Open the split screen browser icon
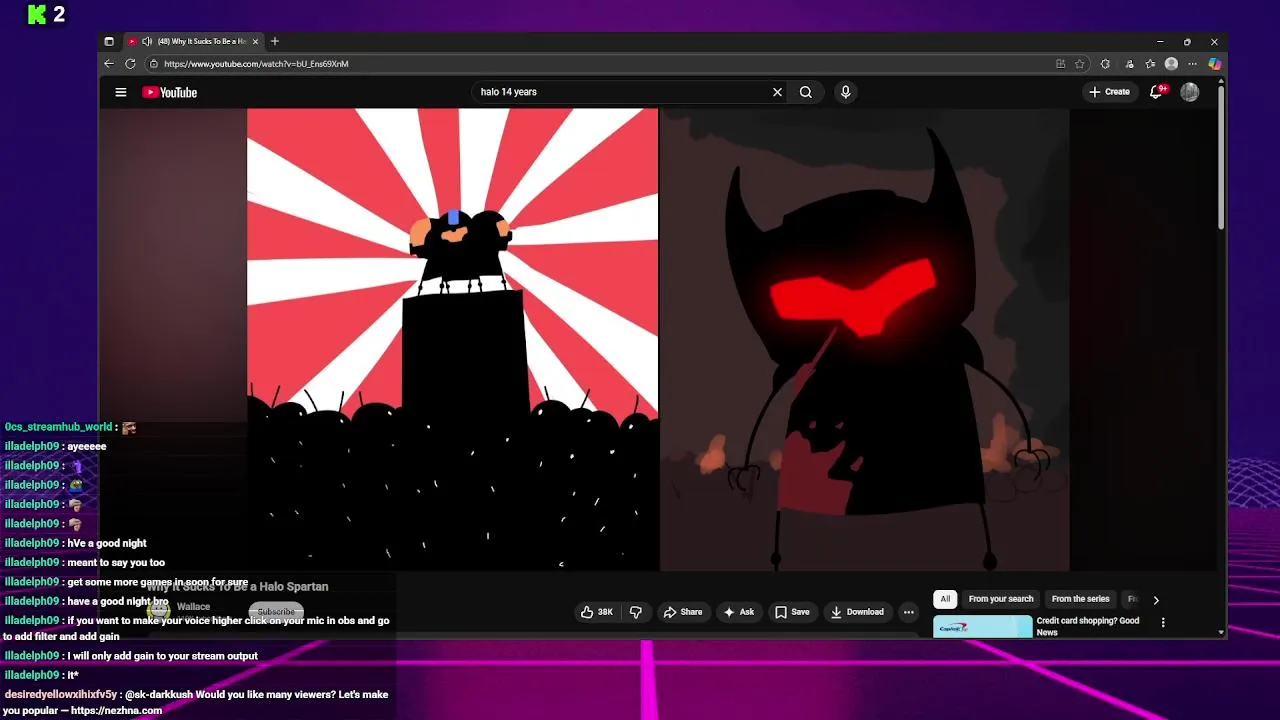Image resolution: width=1280 pixels, height=720 pixels. [1128, 64]
